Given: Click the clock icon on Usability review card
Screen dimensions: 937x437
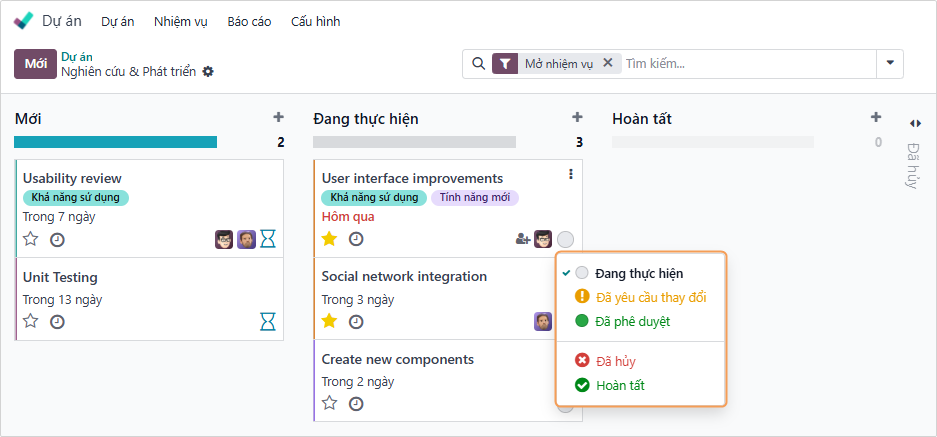Looking at the screenshot, I should (57, 239).
